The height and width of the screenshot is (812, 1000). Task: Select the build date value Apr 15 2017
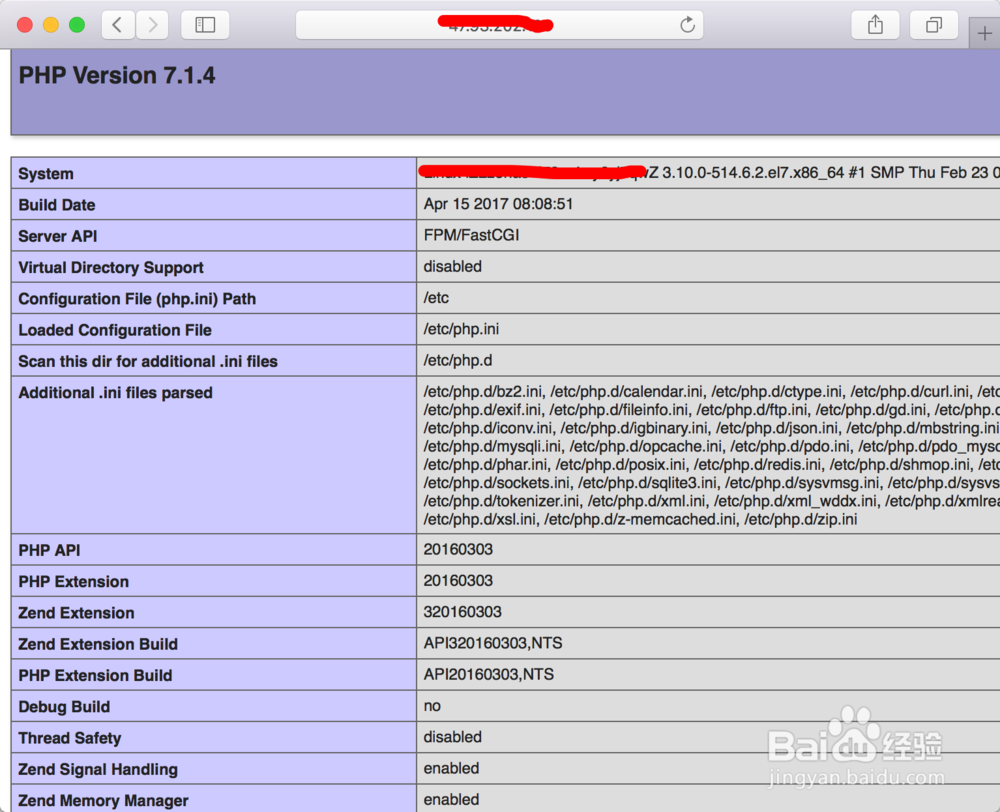tap(498, 204)
